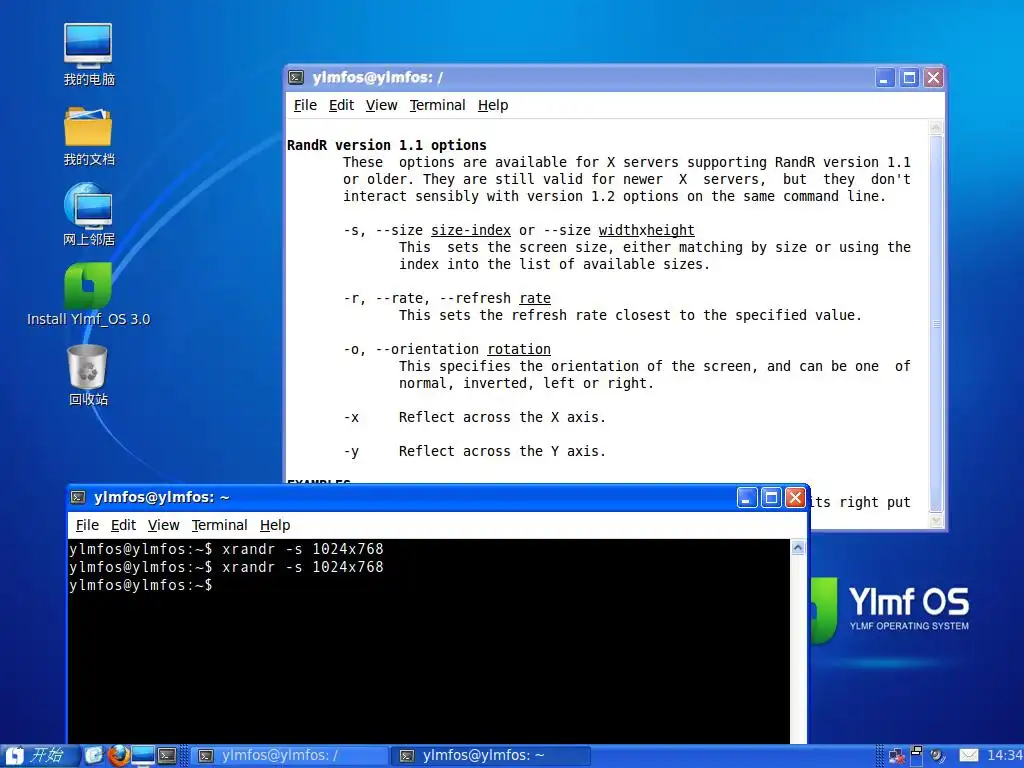The height and width of the screenshot is (768, 1024).
Task: Click the window icon in '~' terminal title bar
Action: pyautogui.click(x=78, y=498)
